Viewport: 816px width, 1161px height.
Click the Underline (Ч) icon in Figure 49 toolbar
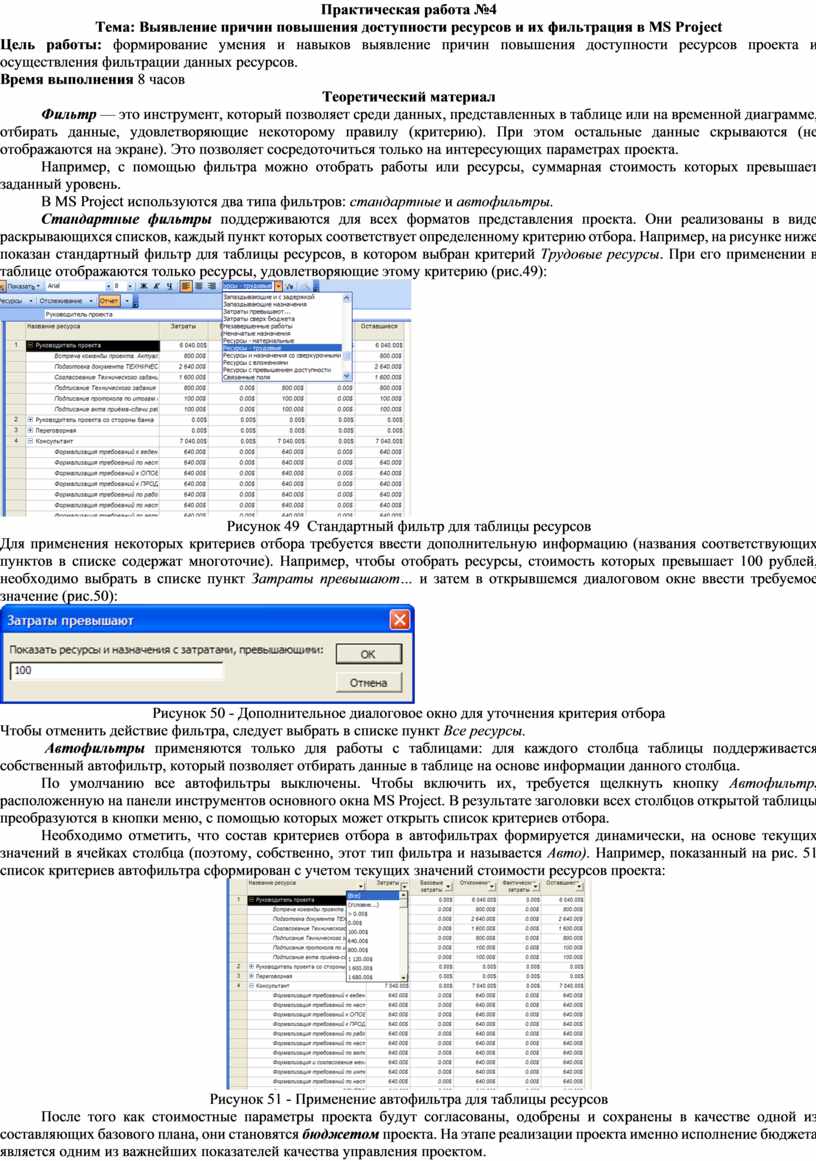pos(169,286)
